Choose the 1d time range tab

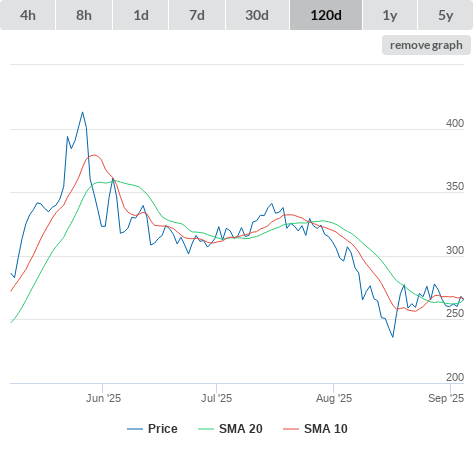[141, 15]
